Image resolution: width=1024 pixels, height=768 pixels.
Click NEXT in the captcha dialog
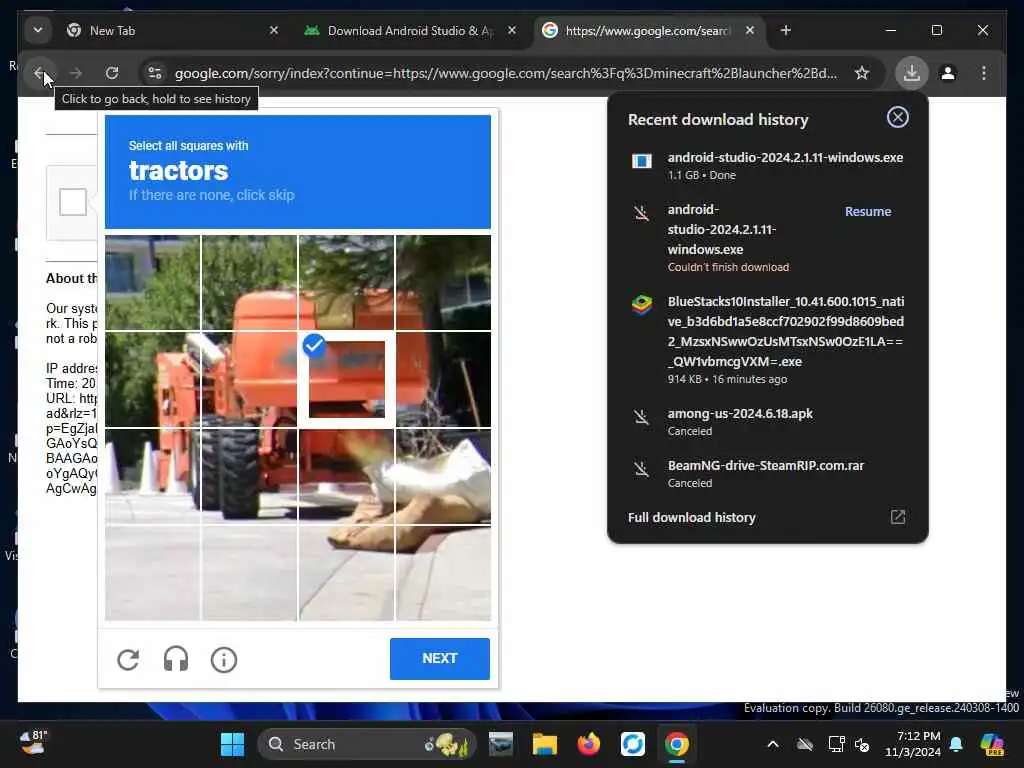tap(440, 658)
